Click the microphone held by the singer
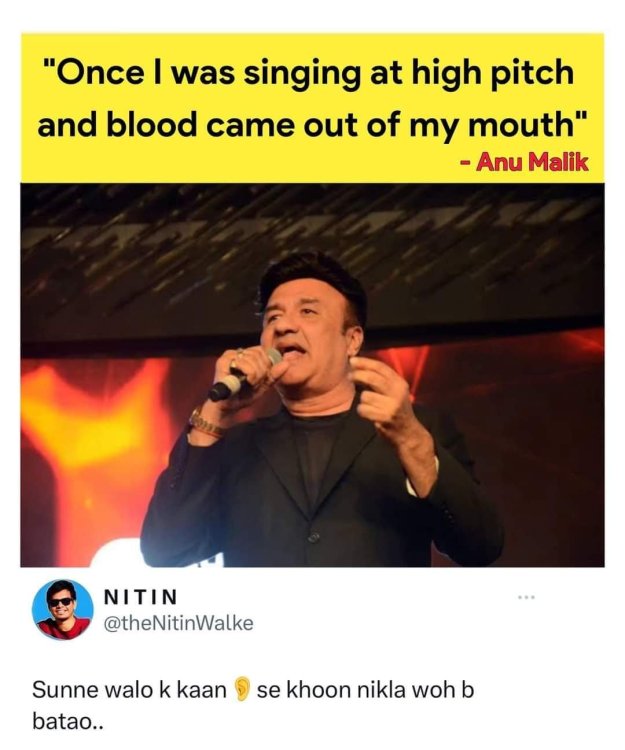The image size is (625, 750). [x=245, y=375]
